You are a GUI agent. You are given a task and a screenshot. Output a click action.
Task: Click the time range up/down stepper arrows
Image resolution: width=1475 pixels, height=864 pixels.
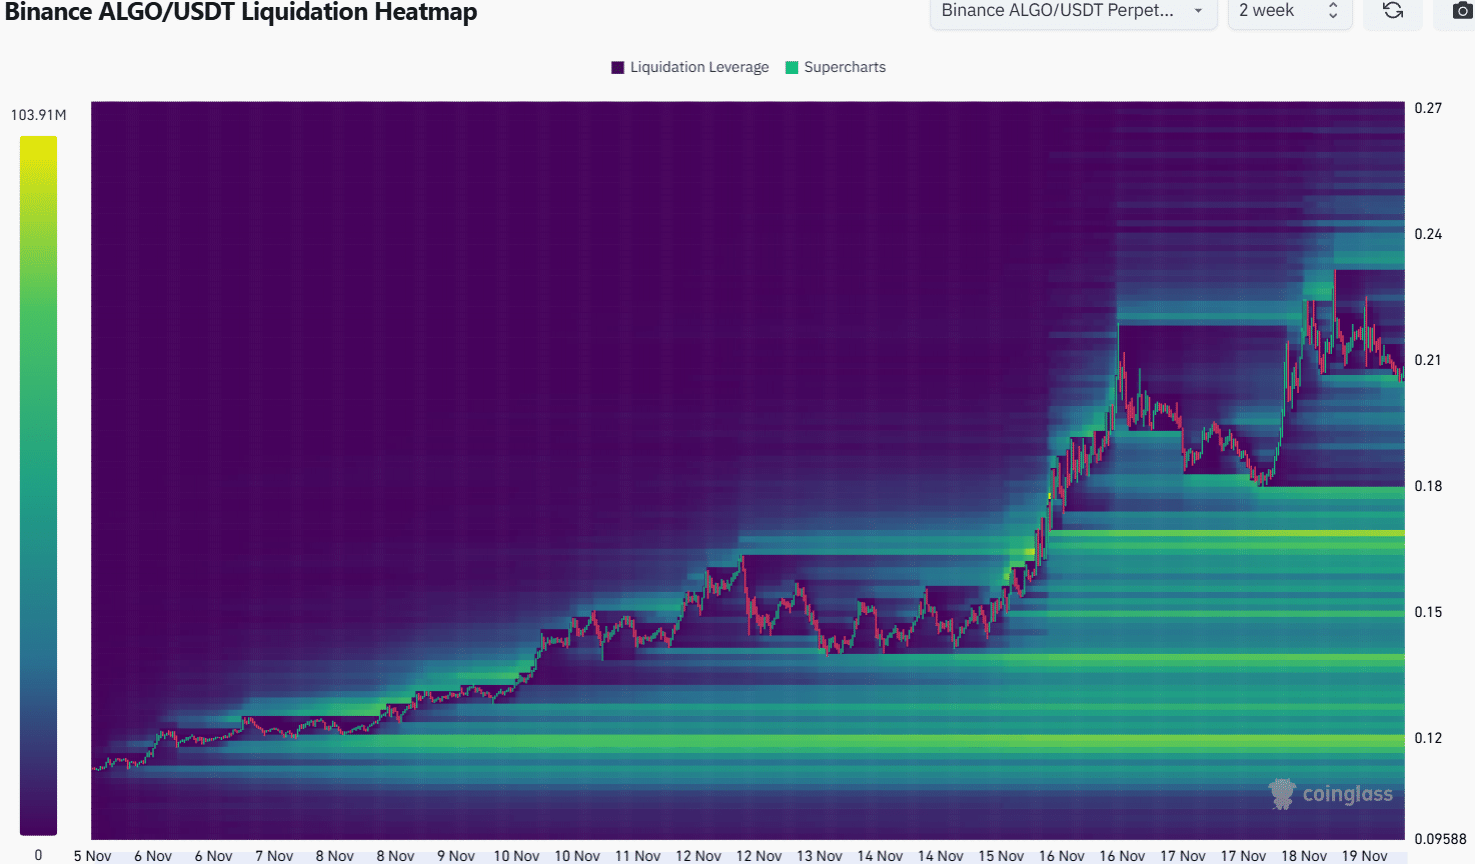pyautogui.click(x=1333, y=10)
